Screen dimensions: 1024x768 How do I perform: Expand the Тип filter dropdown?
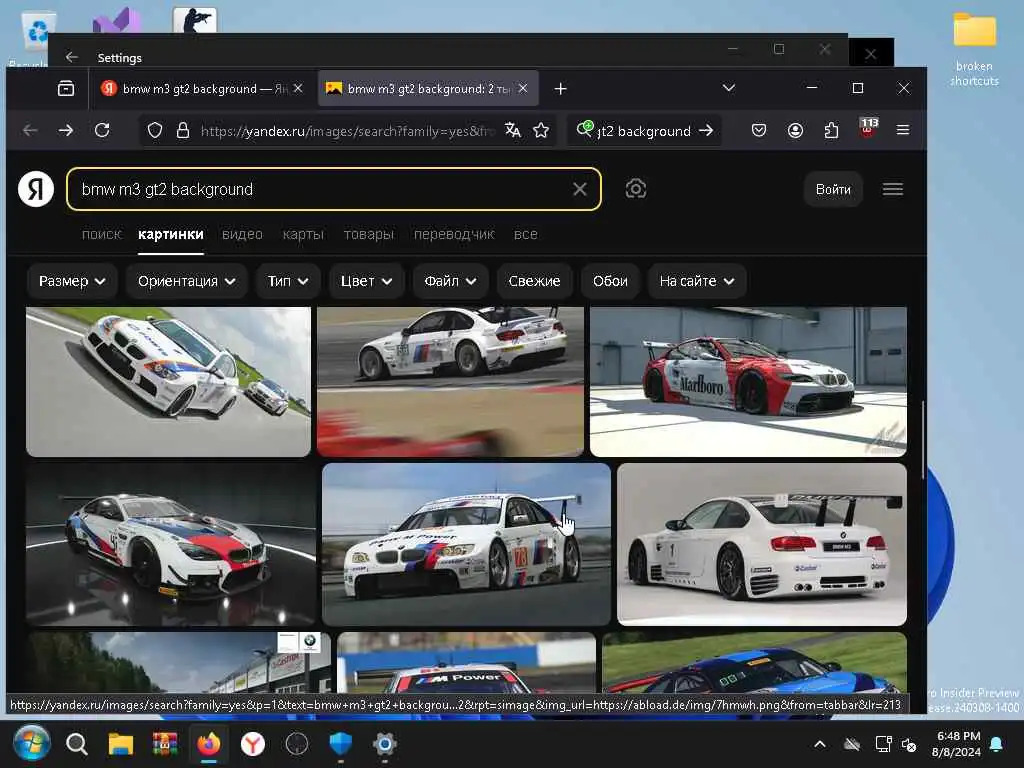(x=287, y=281)
